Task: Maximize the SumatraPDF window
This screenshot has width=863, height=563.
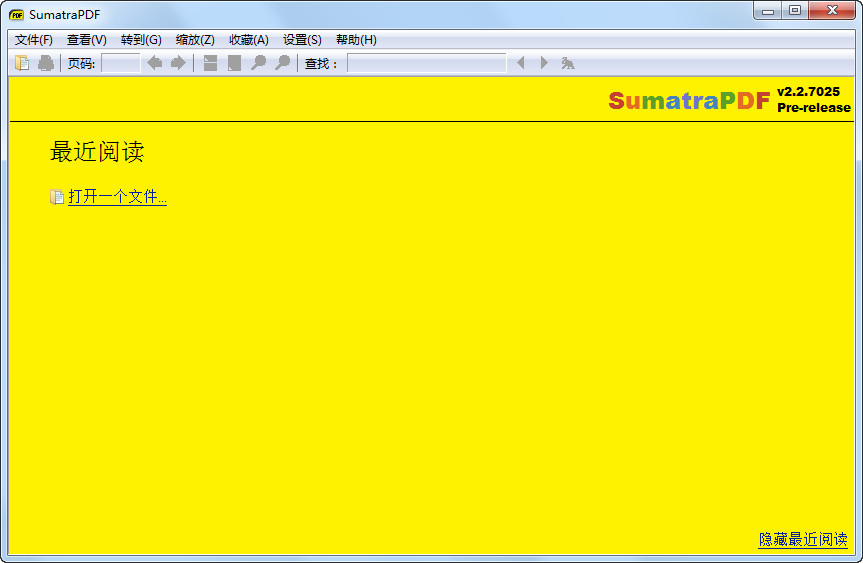Action: [795, 11]
